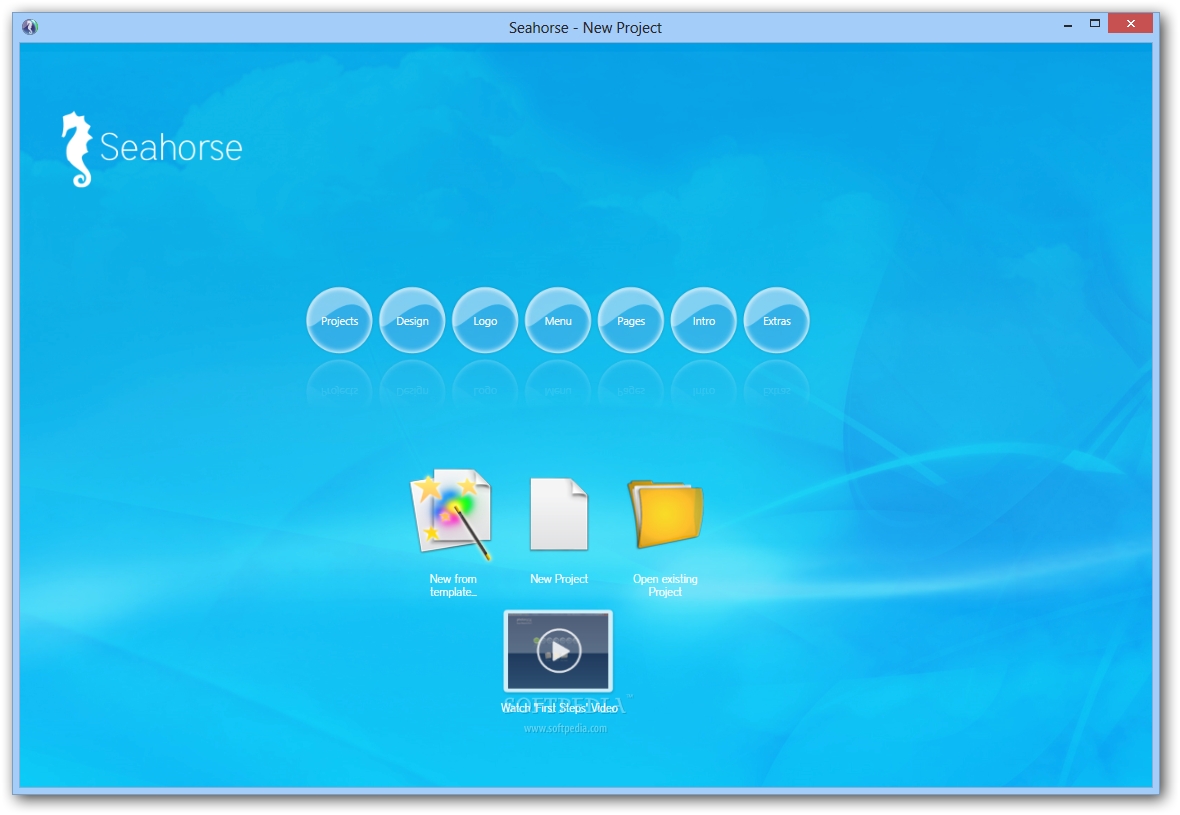The height and width of the screenshot is (815, 1180).
Task: Select the Logo bubble
Action: click(485, 321)
